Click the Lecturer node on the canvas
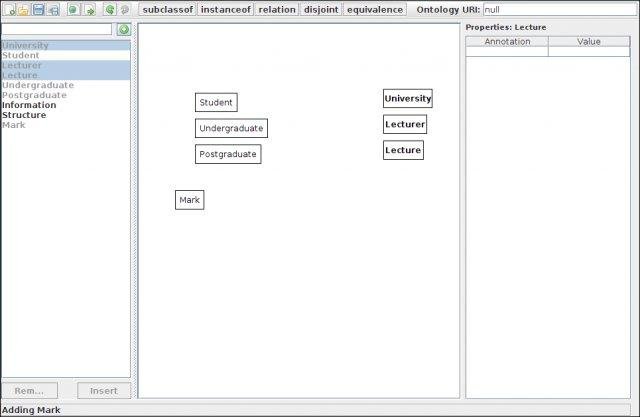 (x=405, y=124)
